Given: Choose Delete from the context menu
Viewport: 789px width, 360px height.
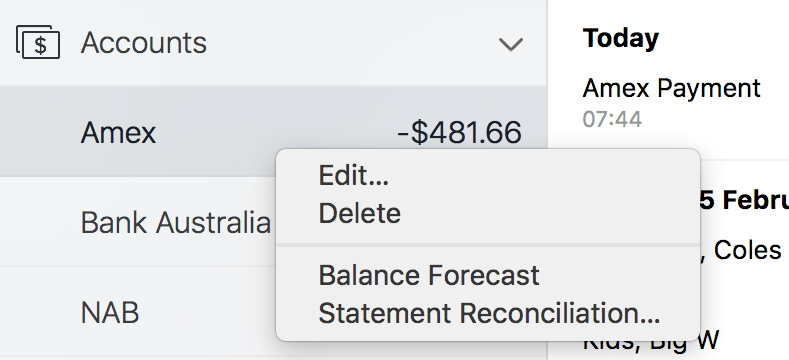Looking at the screenshot, I should (x=360, y=213).
